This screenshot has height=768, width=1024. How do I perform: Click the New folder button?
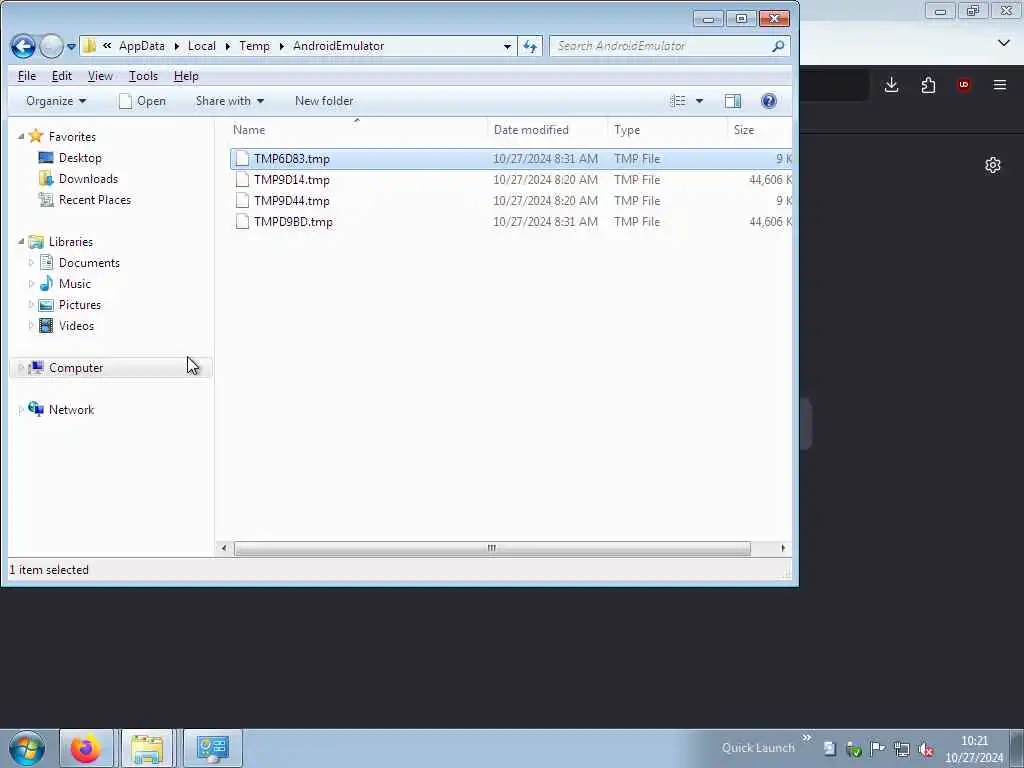pyautogui.click(x=324, y=101)
